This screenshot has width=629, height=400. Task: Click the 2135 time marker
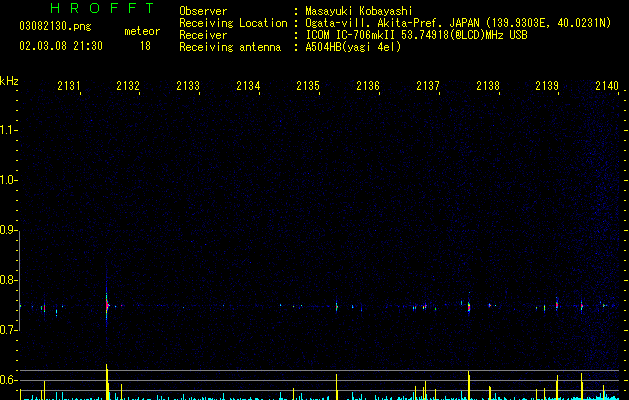click(308, 85)
